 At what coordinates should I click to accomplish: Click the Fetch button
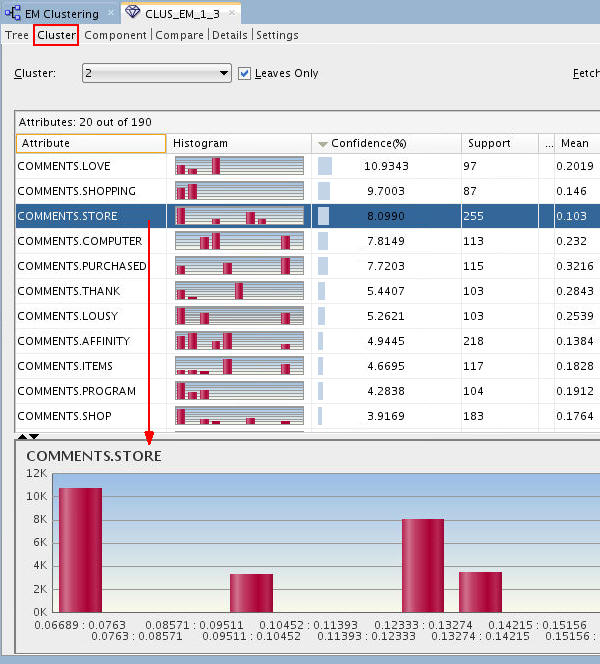586,73
